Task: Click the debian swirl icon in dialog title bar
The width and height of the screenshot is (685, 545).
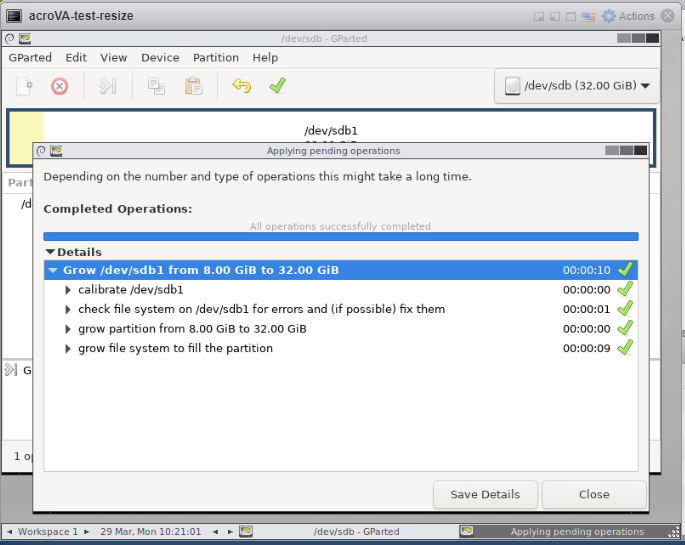Action: tap(41, 151)
